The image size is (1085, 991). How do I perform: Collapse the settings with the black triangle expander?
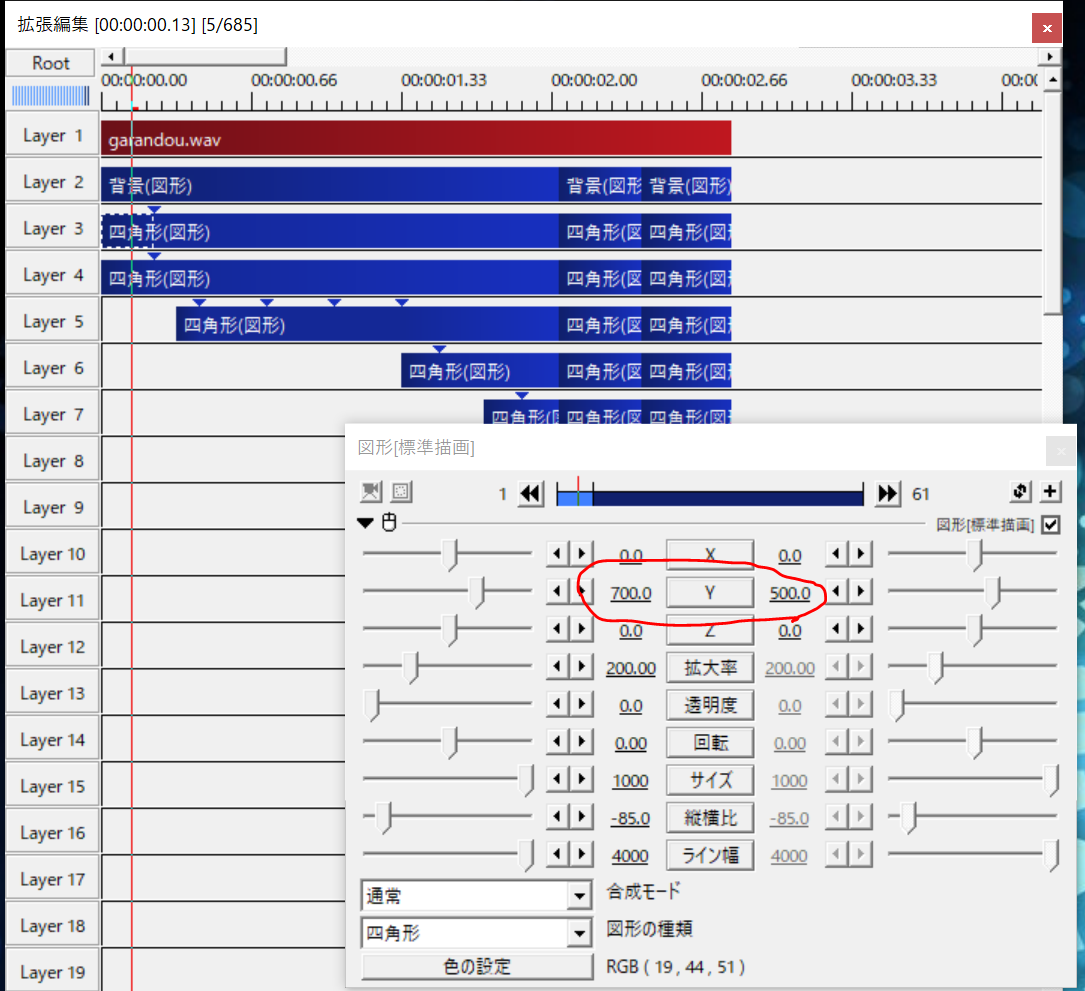(x=365, y=522)
